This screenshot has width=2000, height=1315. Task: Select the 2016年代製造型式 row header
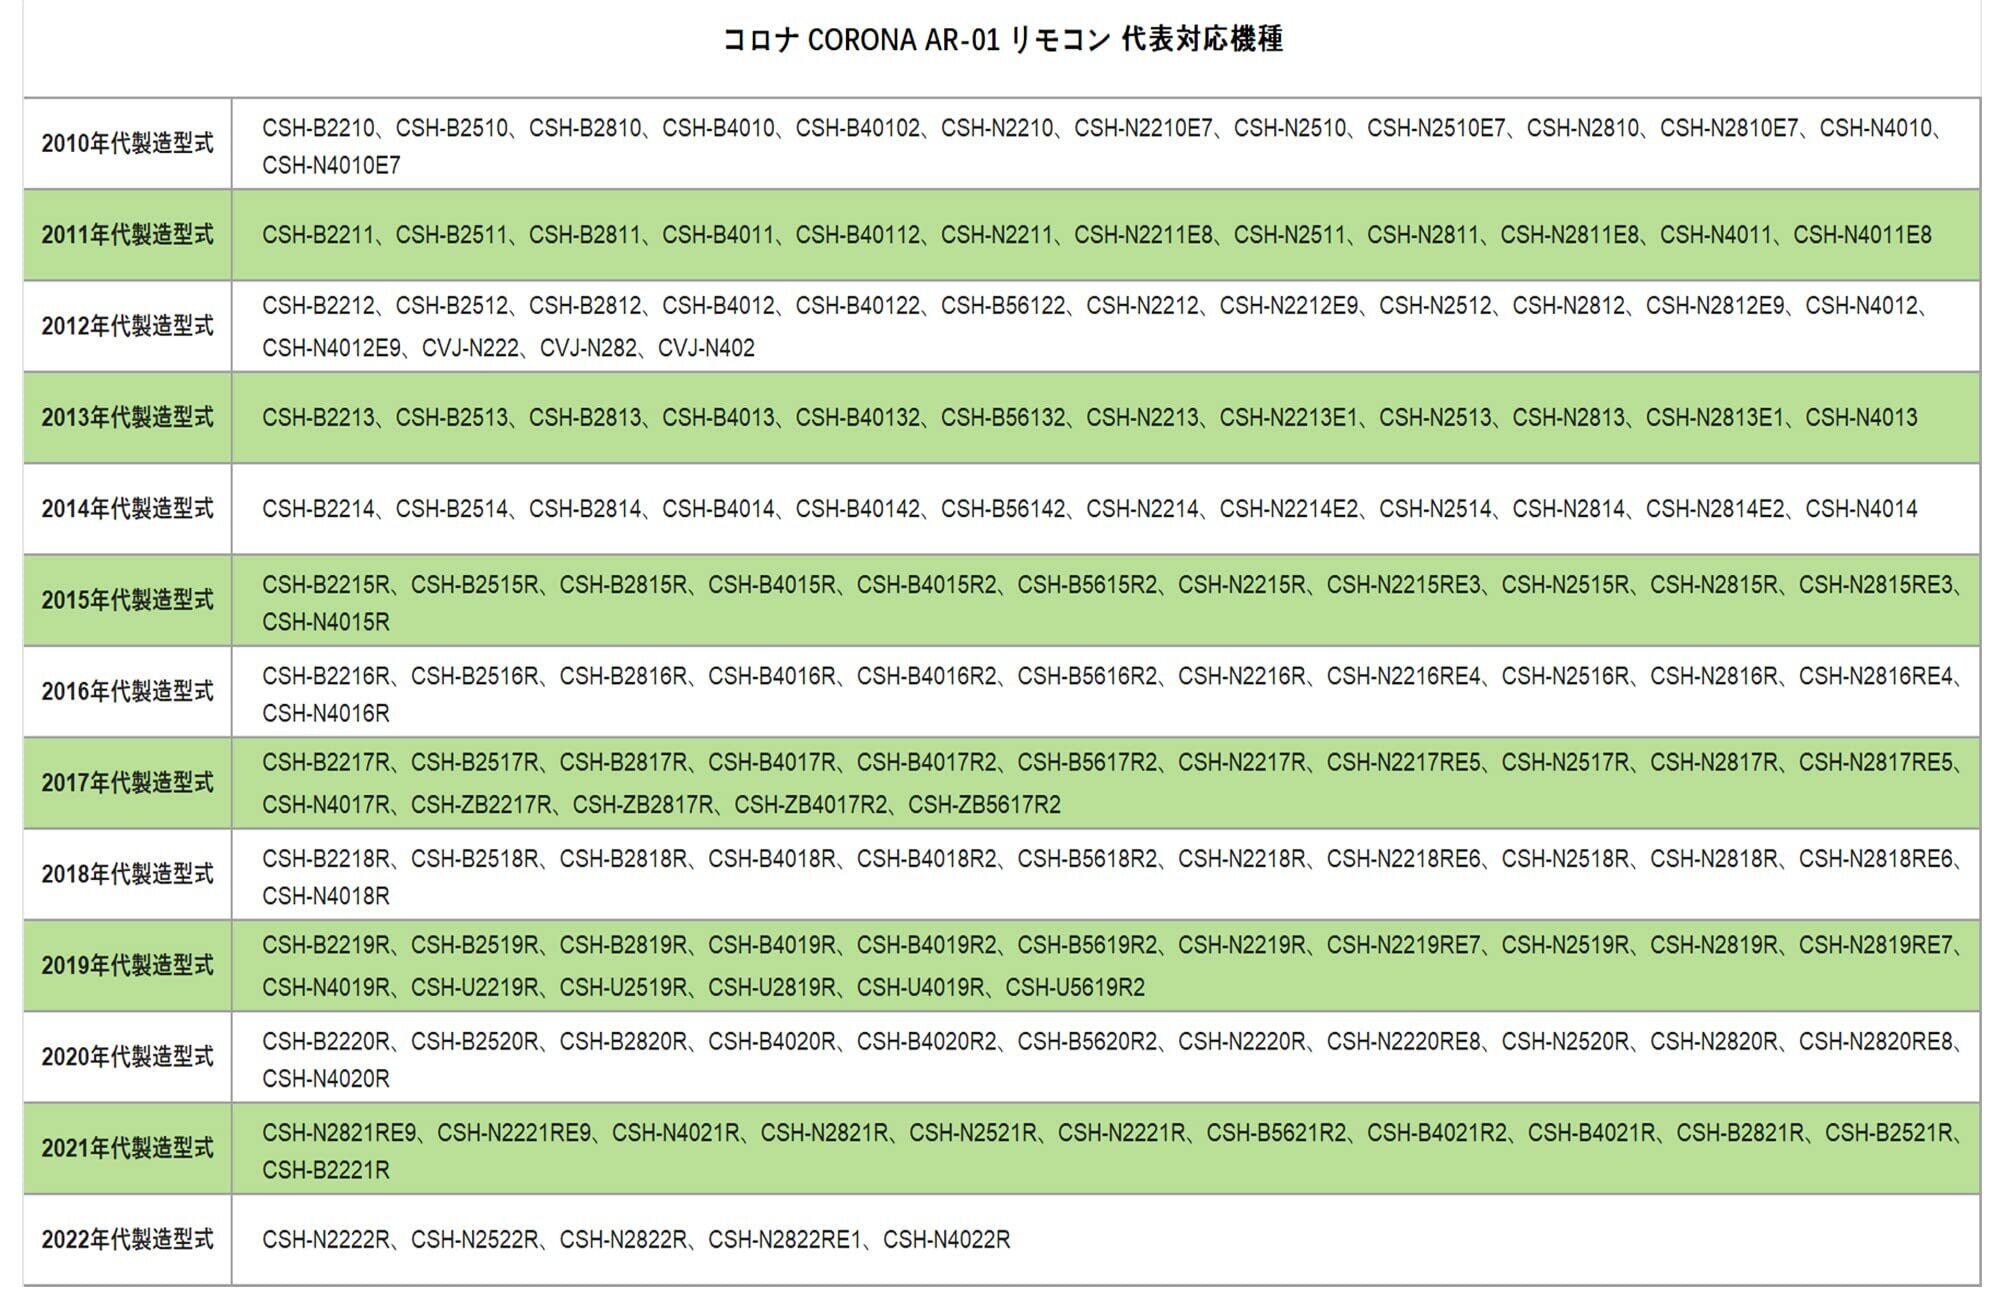pos(127,691)
